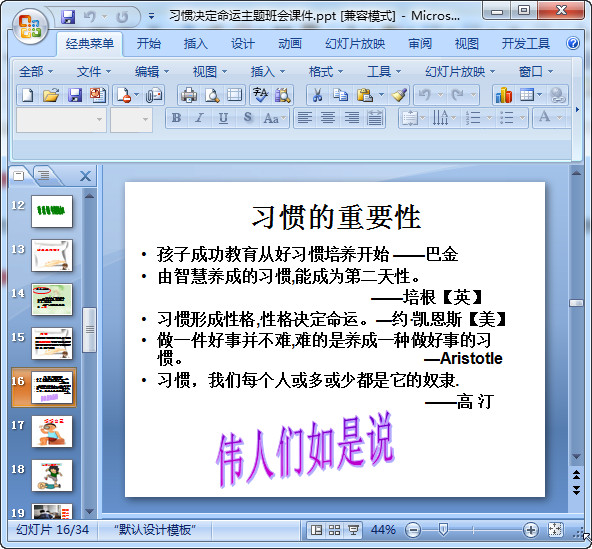Jump to the next slide button
The width and height of the screenshot is (592, 549).
click(x=576, y=490)
